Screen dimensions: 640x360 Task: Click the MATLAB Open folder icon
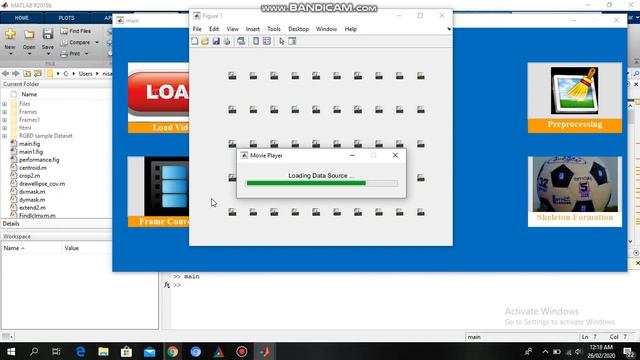click(29, 35)
